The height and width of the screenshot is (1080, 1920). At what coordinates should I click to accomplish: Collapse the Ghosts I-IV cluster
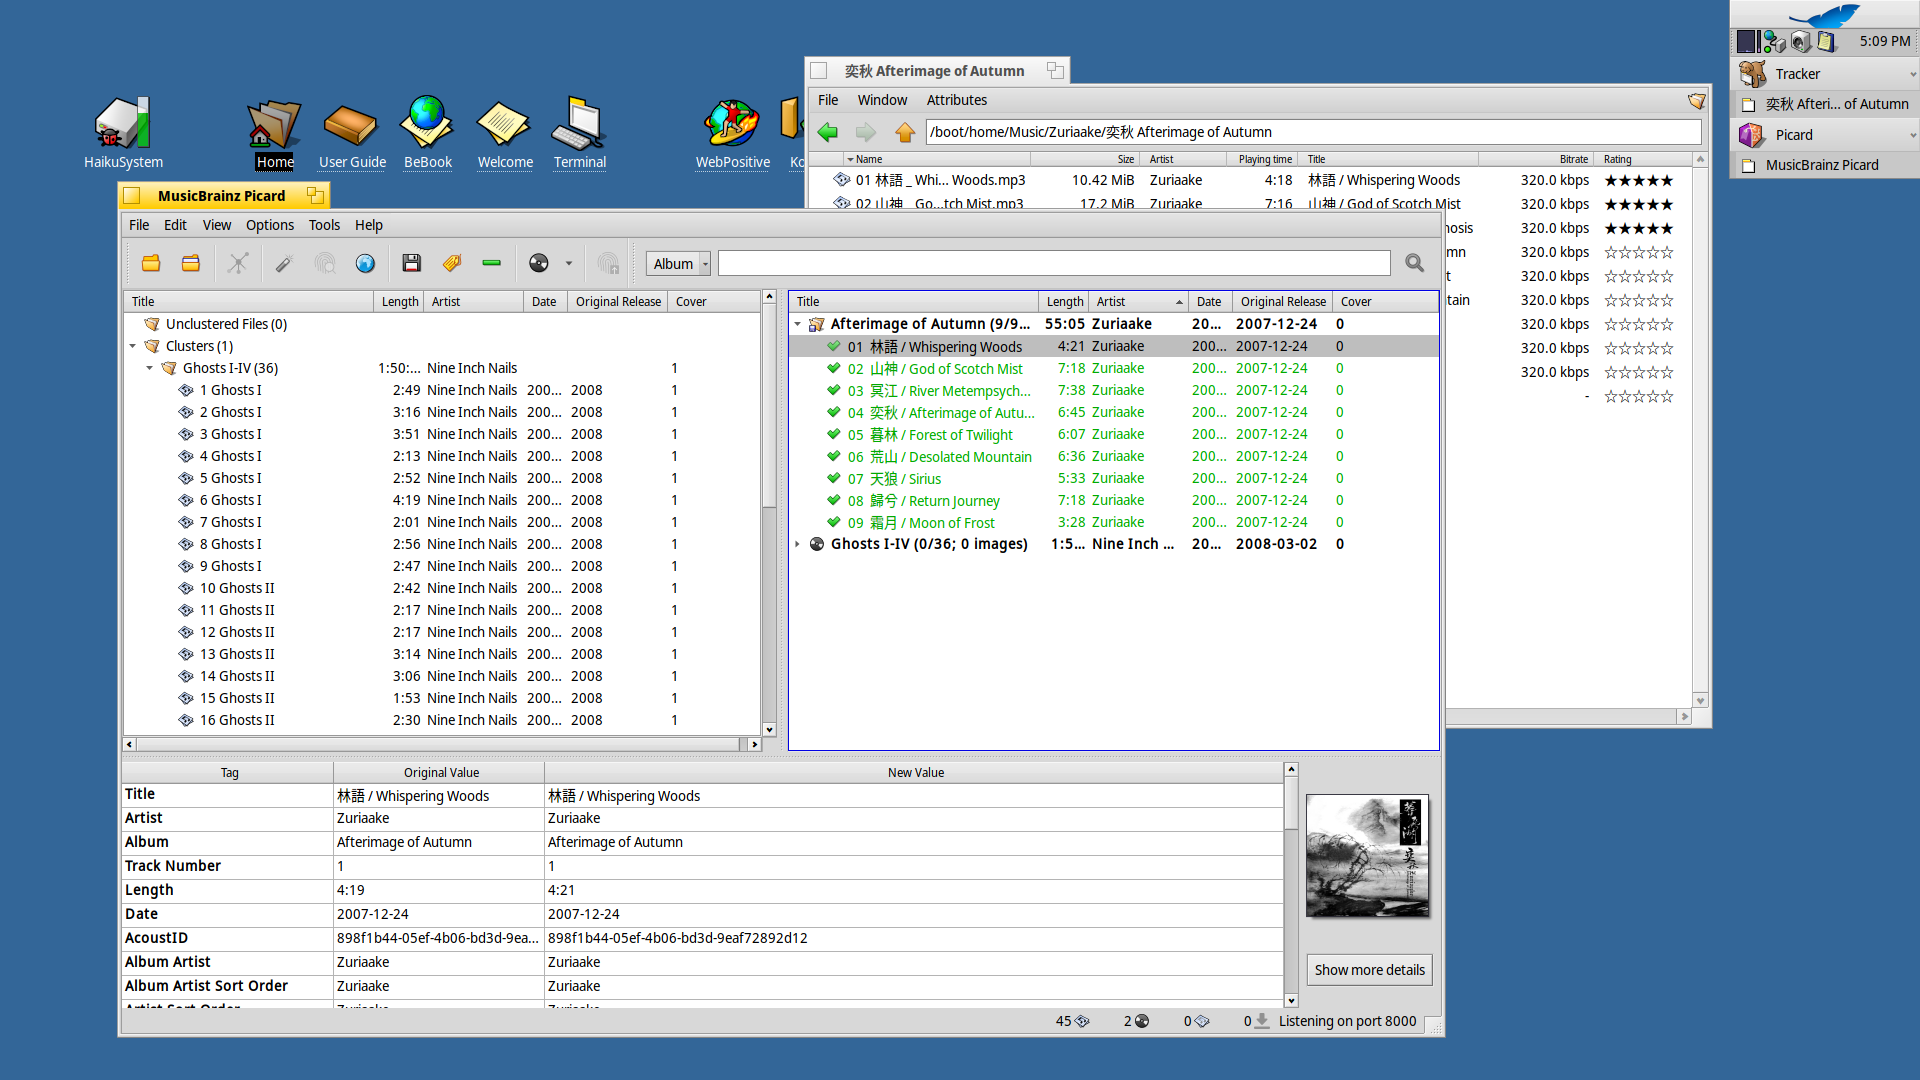[x=150, y=368]
